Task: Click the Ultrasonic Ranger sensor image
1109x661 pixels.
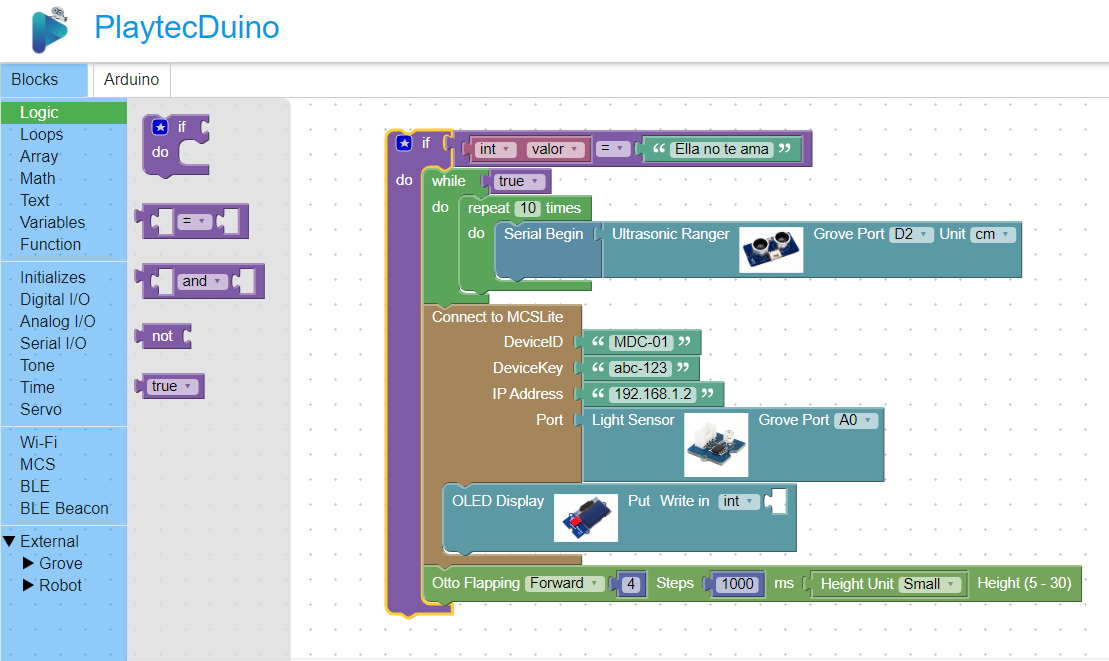Action: point(771,249)
